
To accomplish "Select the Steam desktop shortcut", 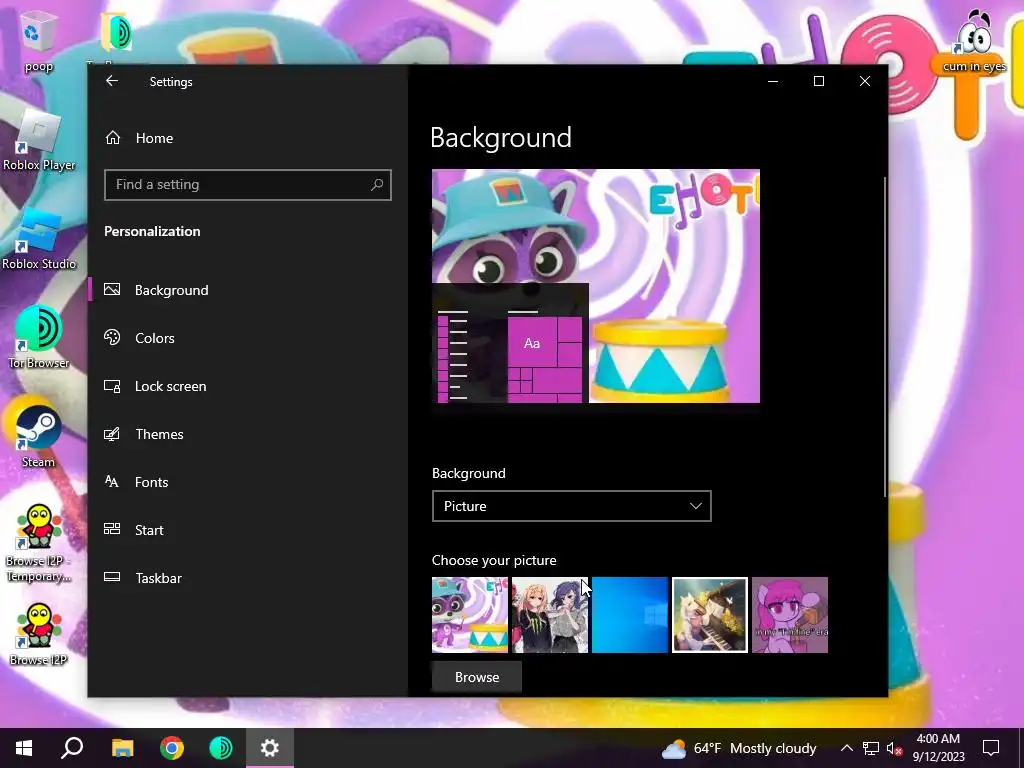I will coord(38,434).
